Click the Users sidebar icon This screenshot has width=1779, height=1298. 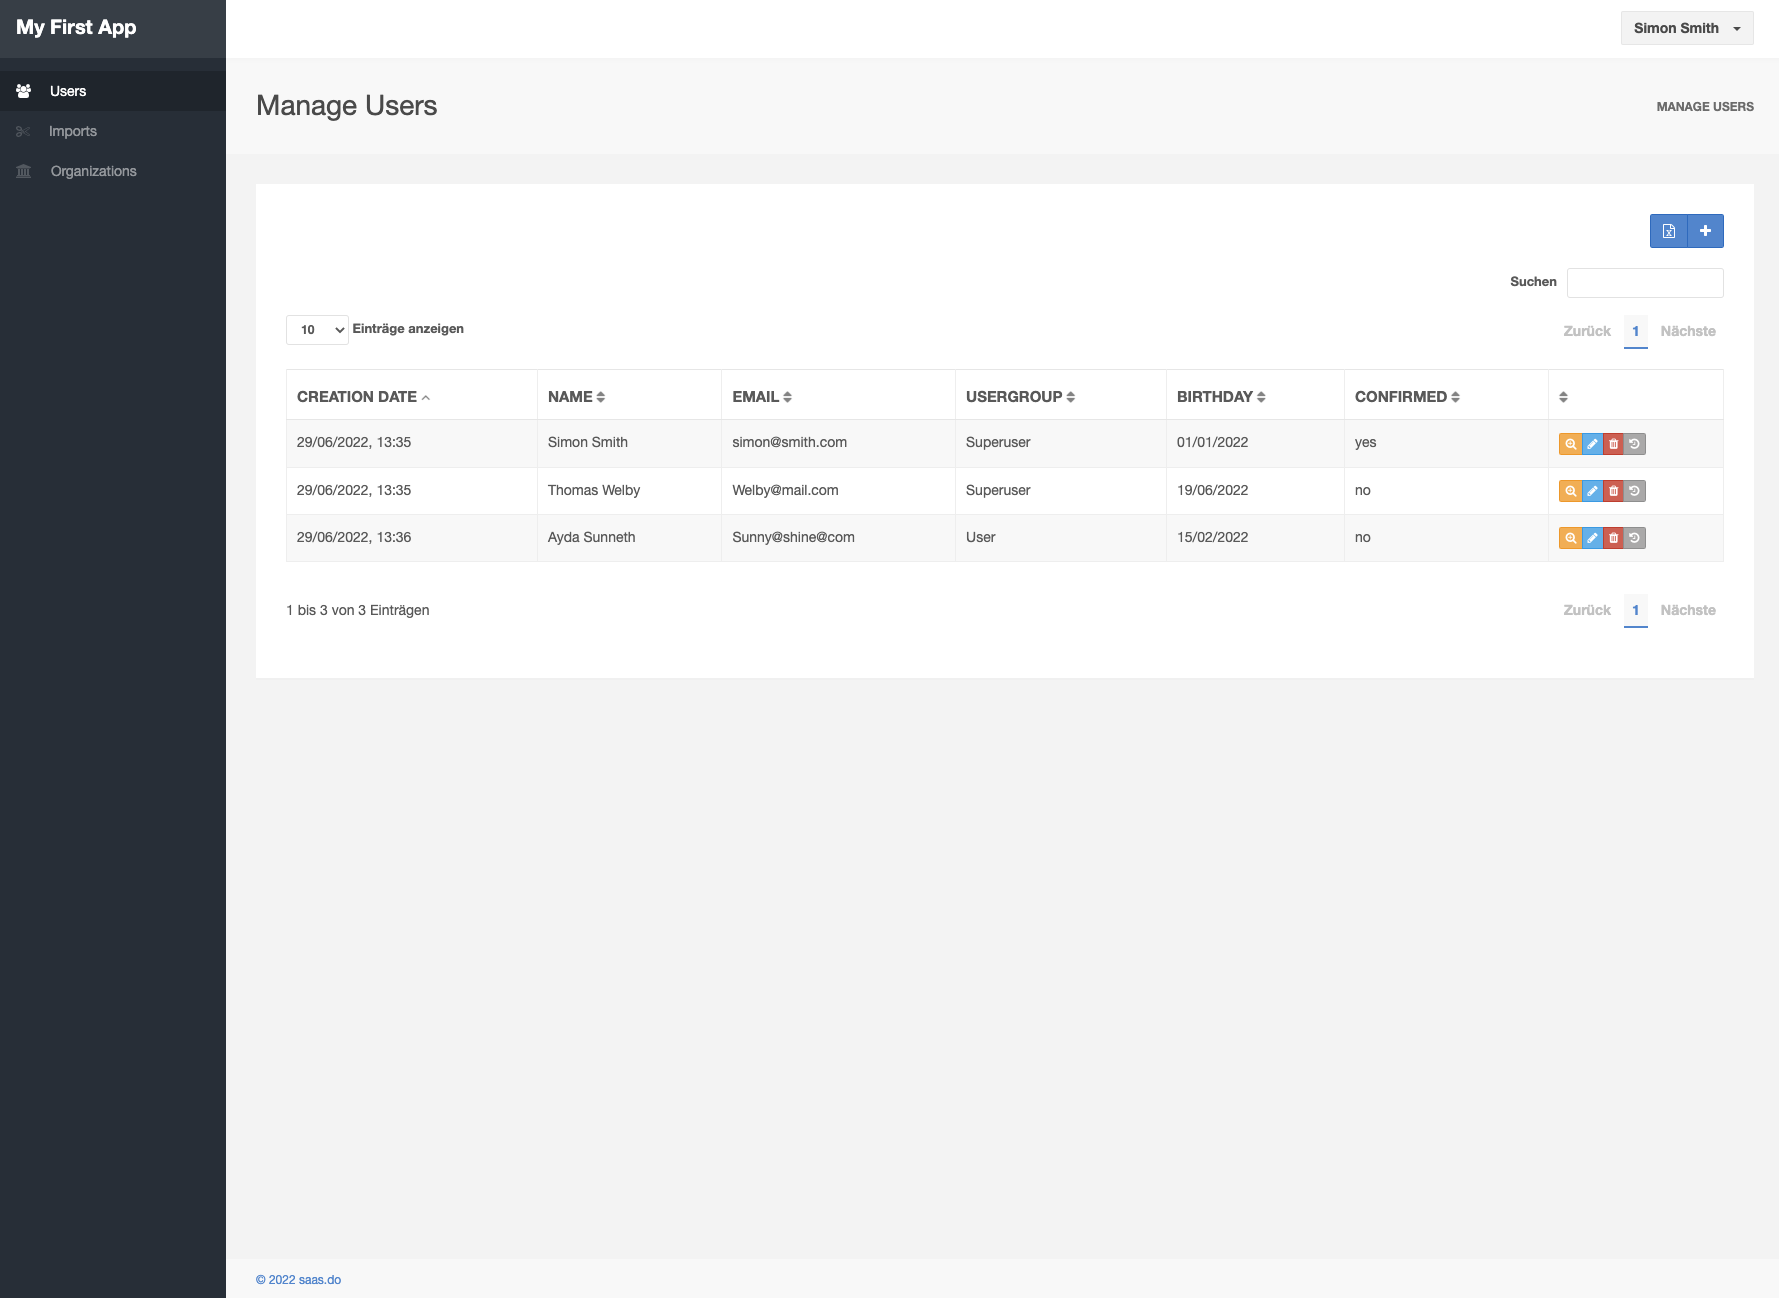click(x=23, y=90)
